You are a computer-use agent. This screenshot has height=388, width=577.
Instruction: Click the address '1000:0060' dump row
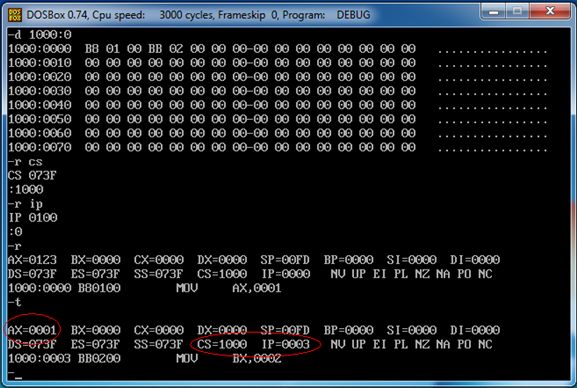click(x=39, y=133)
